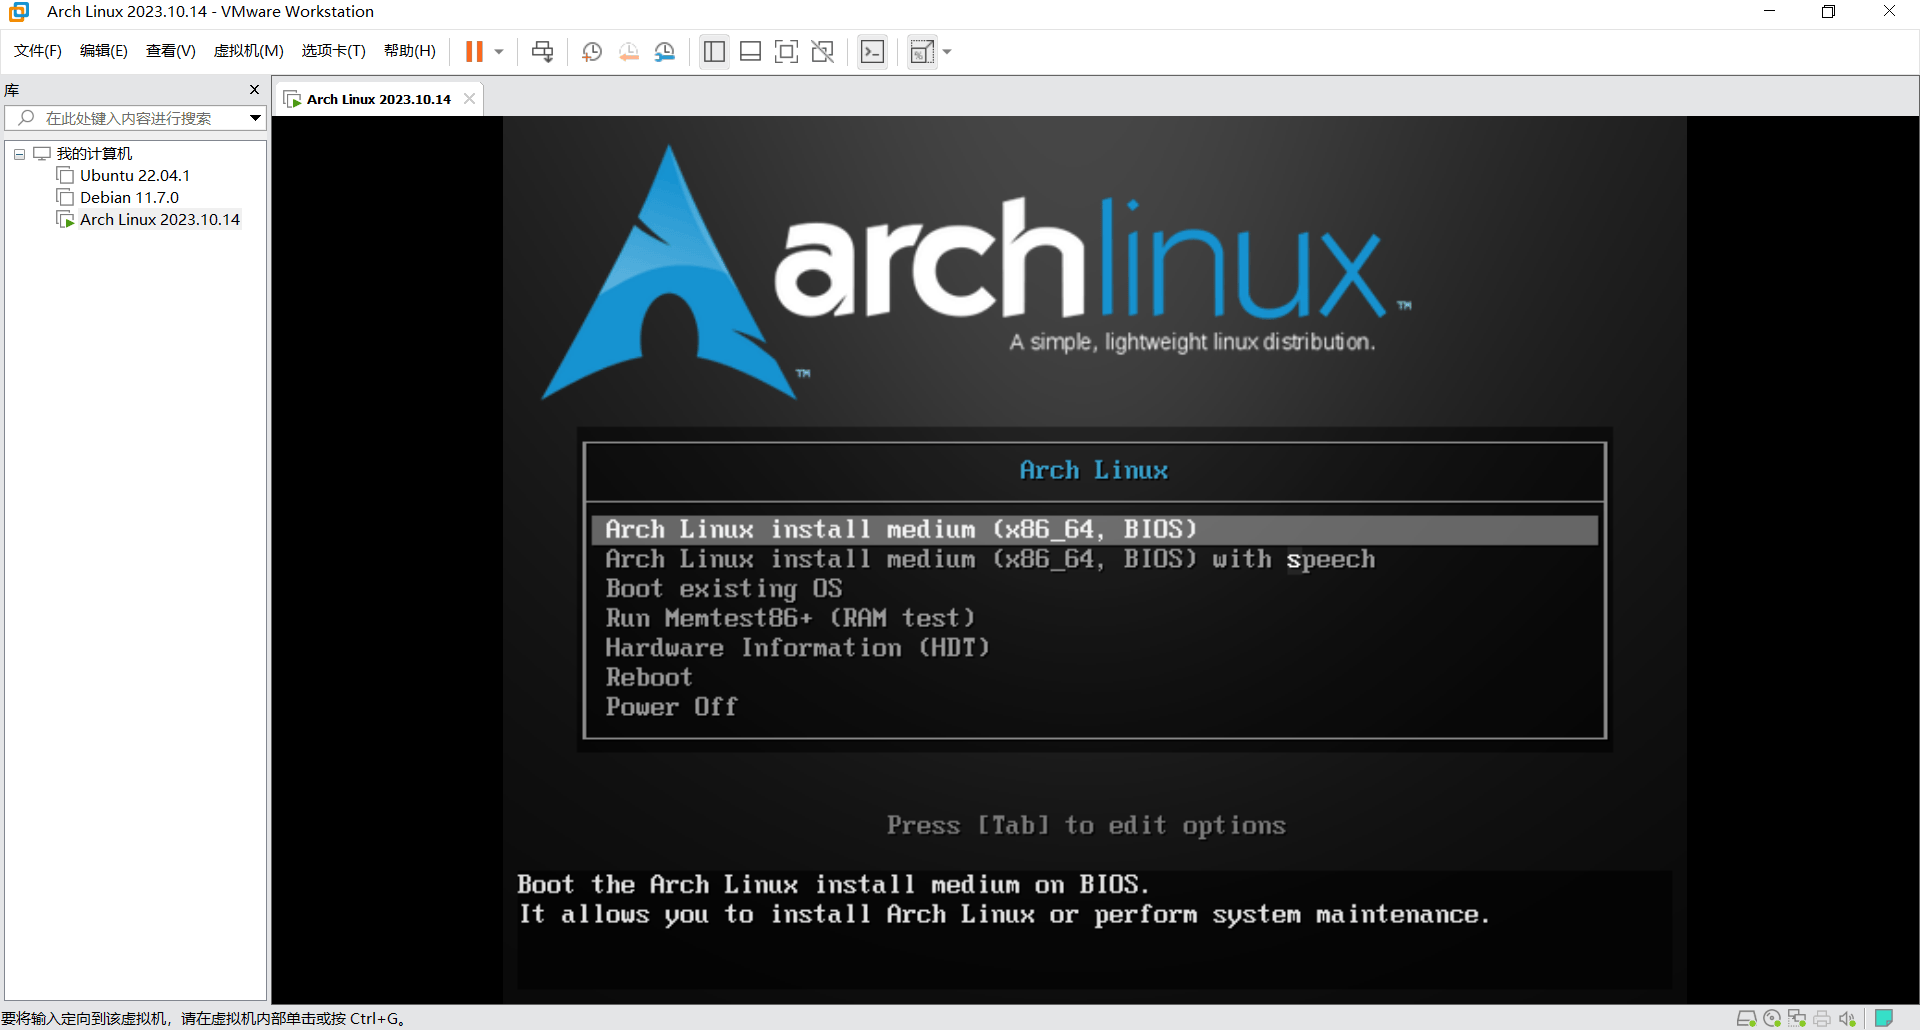Pause the running virtual machine

(474, 52)
